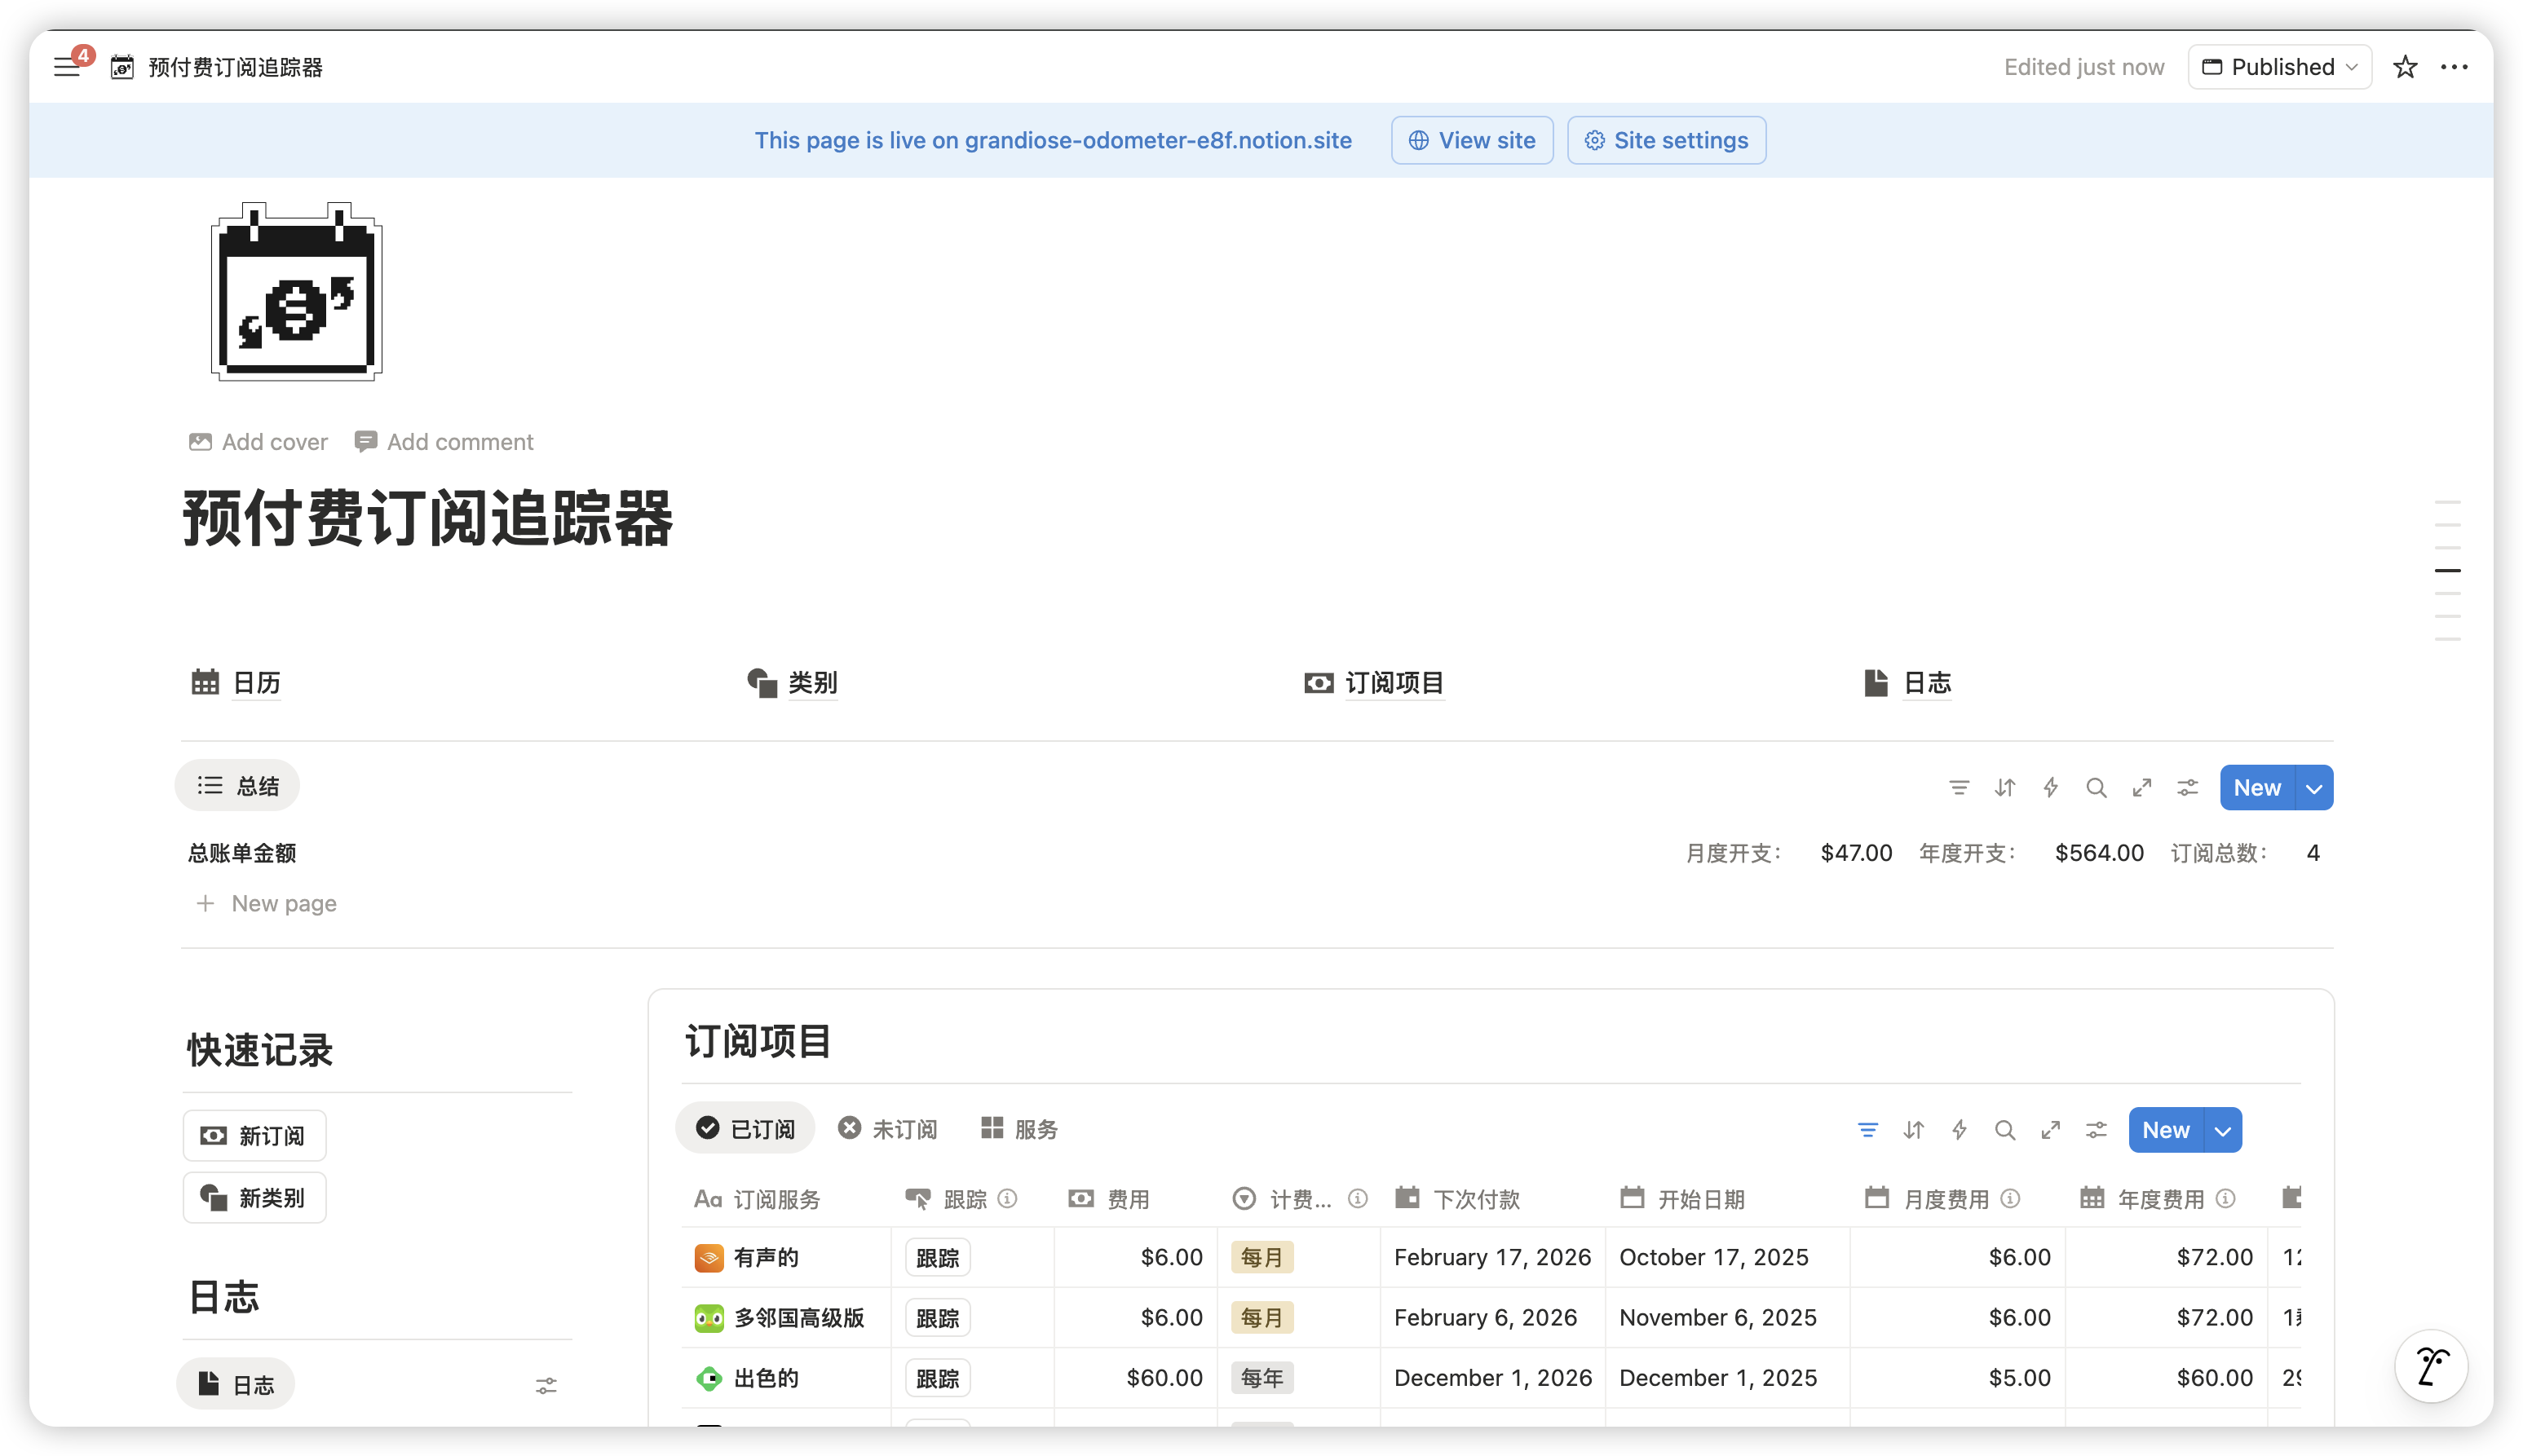2523x1456 pixels.
Task: Click Add comment
Action: 444,442
